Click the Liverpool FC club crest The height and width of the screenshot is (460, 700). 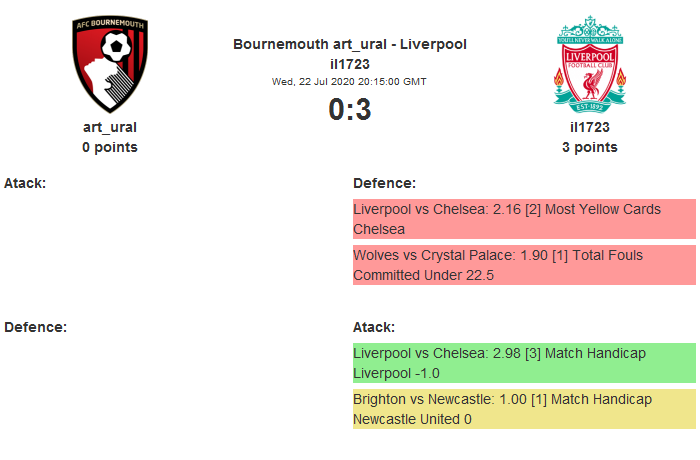590,64
